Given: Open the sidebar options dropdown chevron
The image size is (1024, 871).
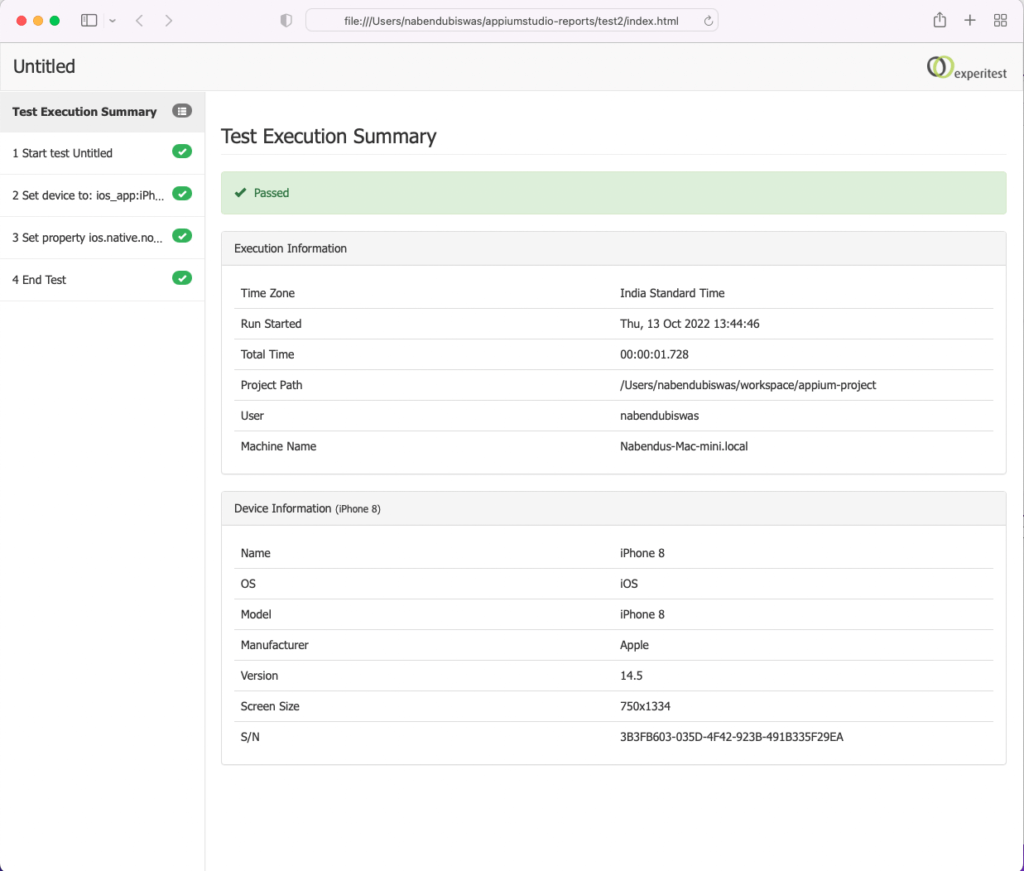Looking at the screenshot, I should click(x=112, y=20).
